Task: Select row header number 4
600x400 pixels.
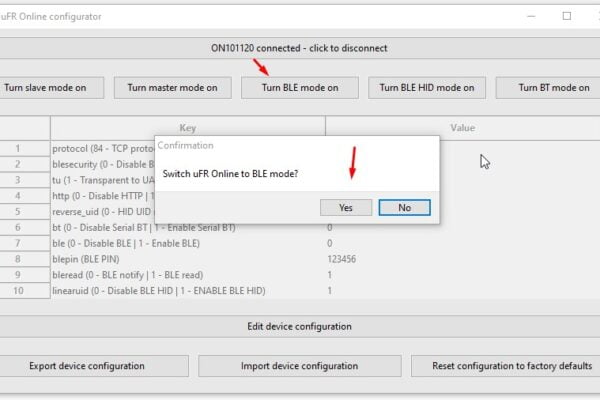Action: coord(25,196)
